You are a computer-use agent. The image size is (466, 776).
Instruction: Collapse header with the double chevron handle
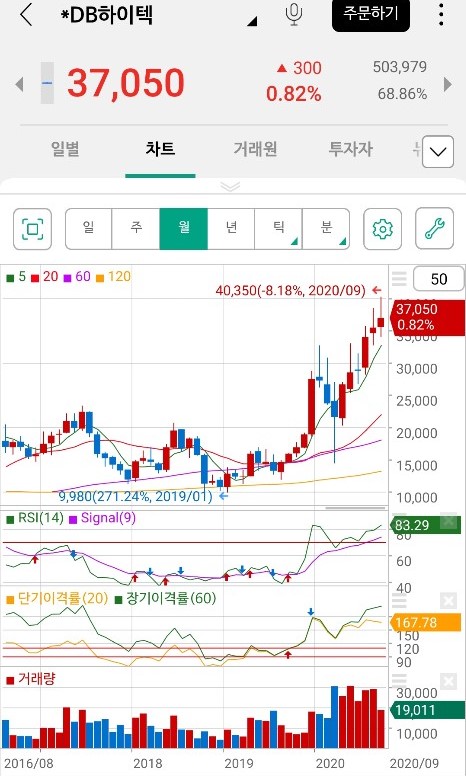pos(230,187)
